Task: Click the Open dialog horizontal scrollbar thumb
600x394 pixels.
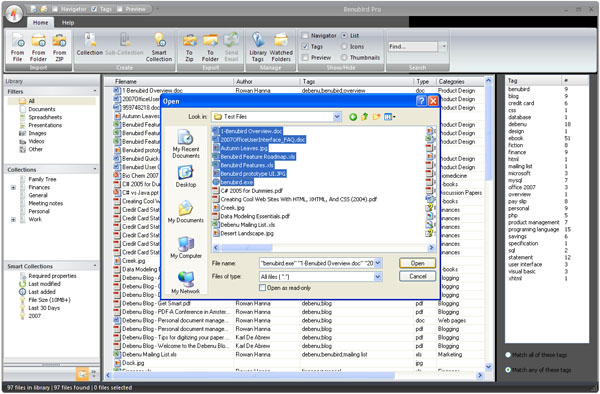Action: pos(247,248)
